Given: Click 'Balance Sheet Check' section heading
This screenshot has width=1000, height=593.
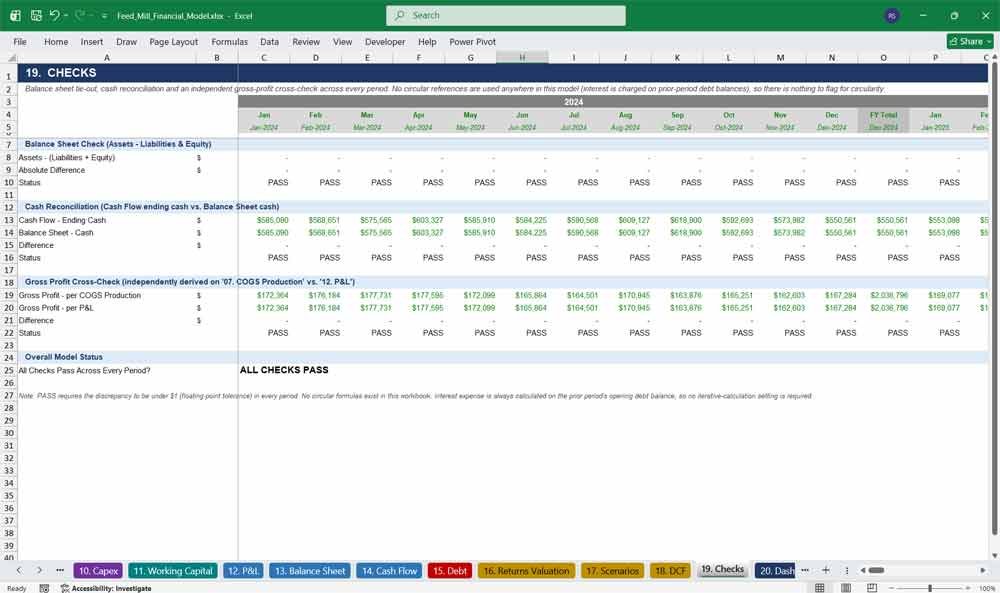Looking at the screenshot, I should click(118, 144).
